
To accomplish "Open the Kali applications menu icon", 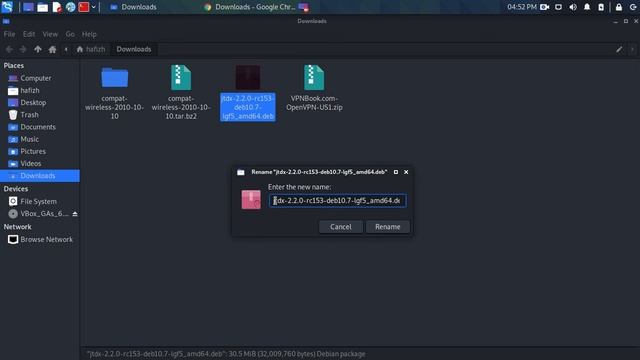I will click(7, 7).
